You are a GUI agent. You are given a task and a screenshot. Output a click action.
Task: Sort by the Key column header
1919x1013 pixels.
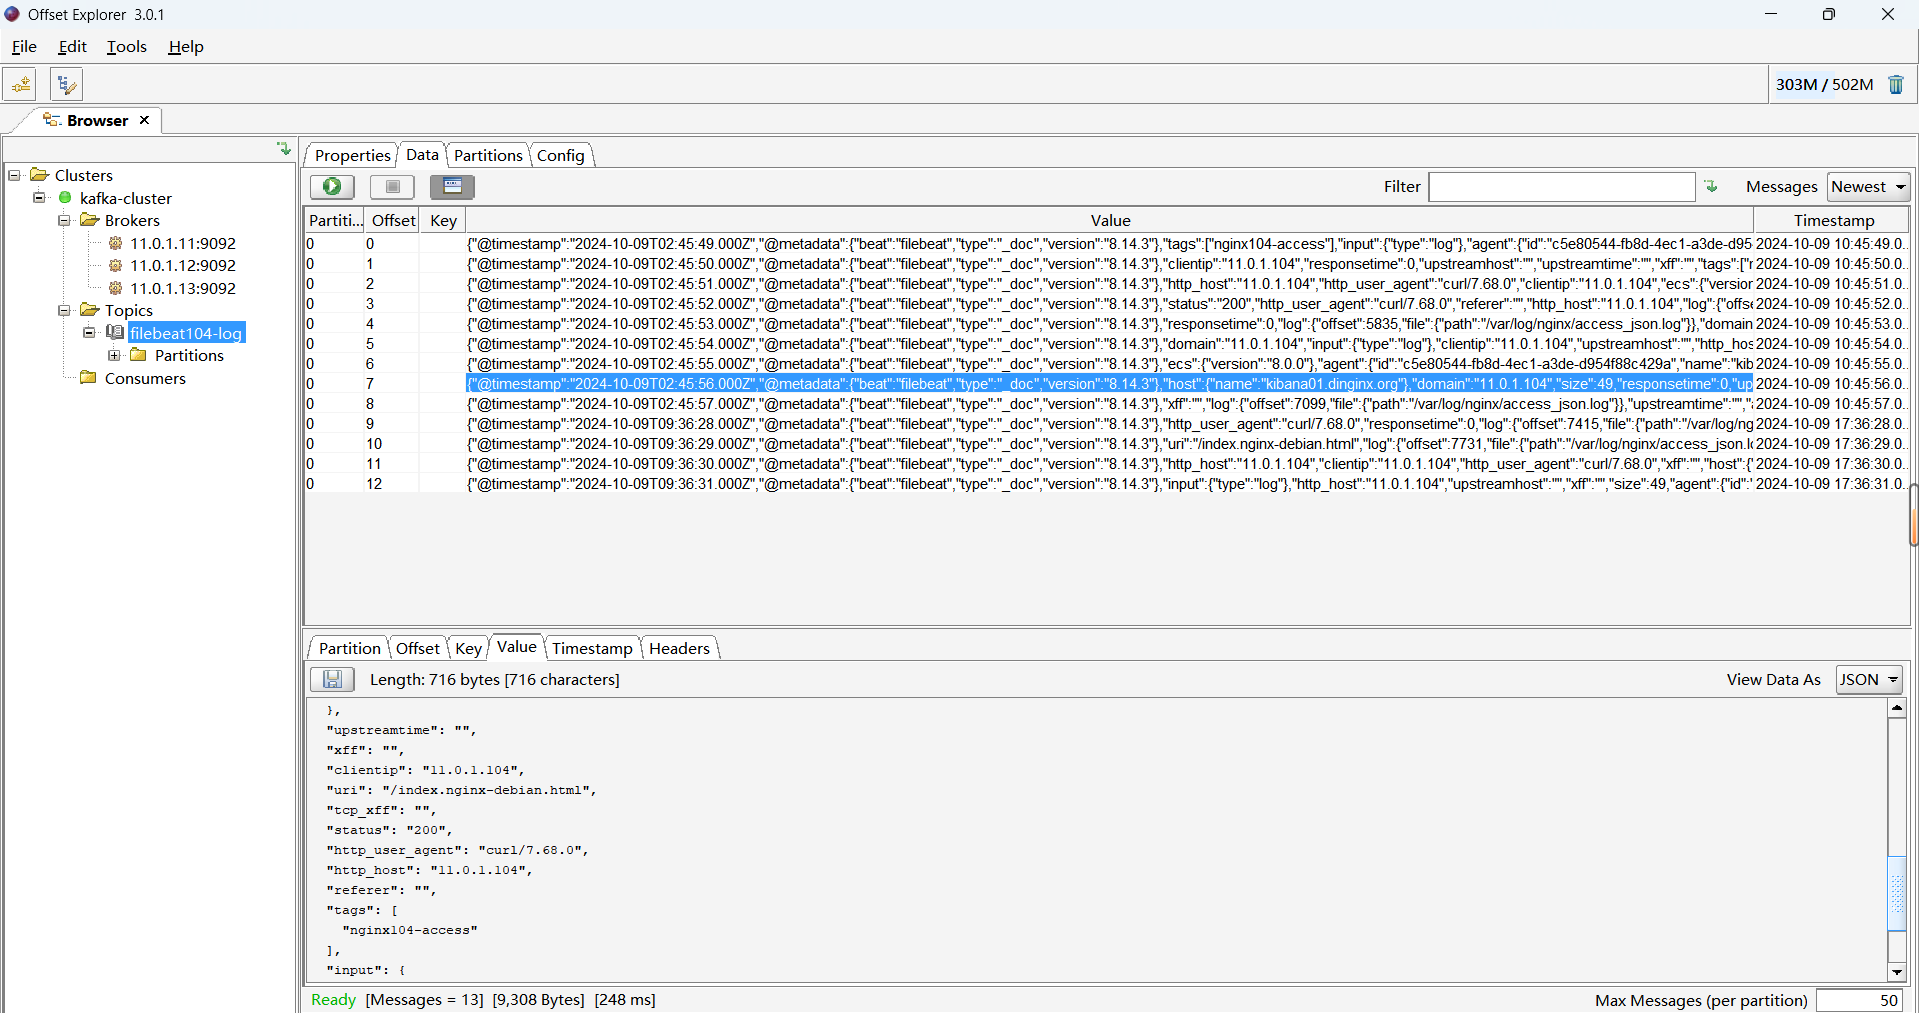pyautogui.click(x=443, y=220)
